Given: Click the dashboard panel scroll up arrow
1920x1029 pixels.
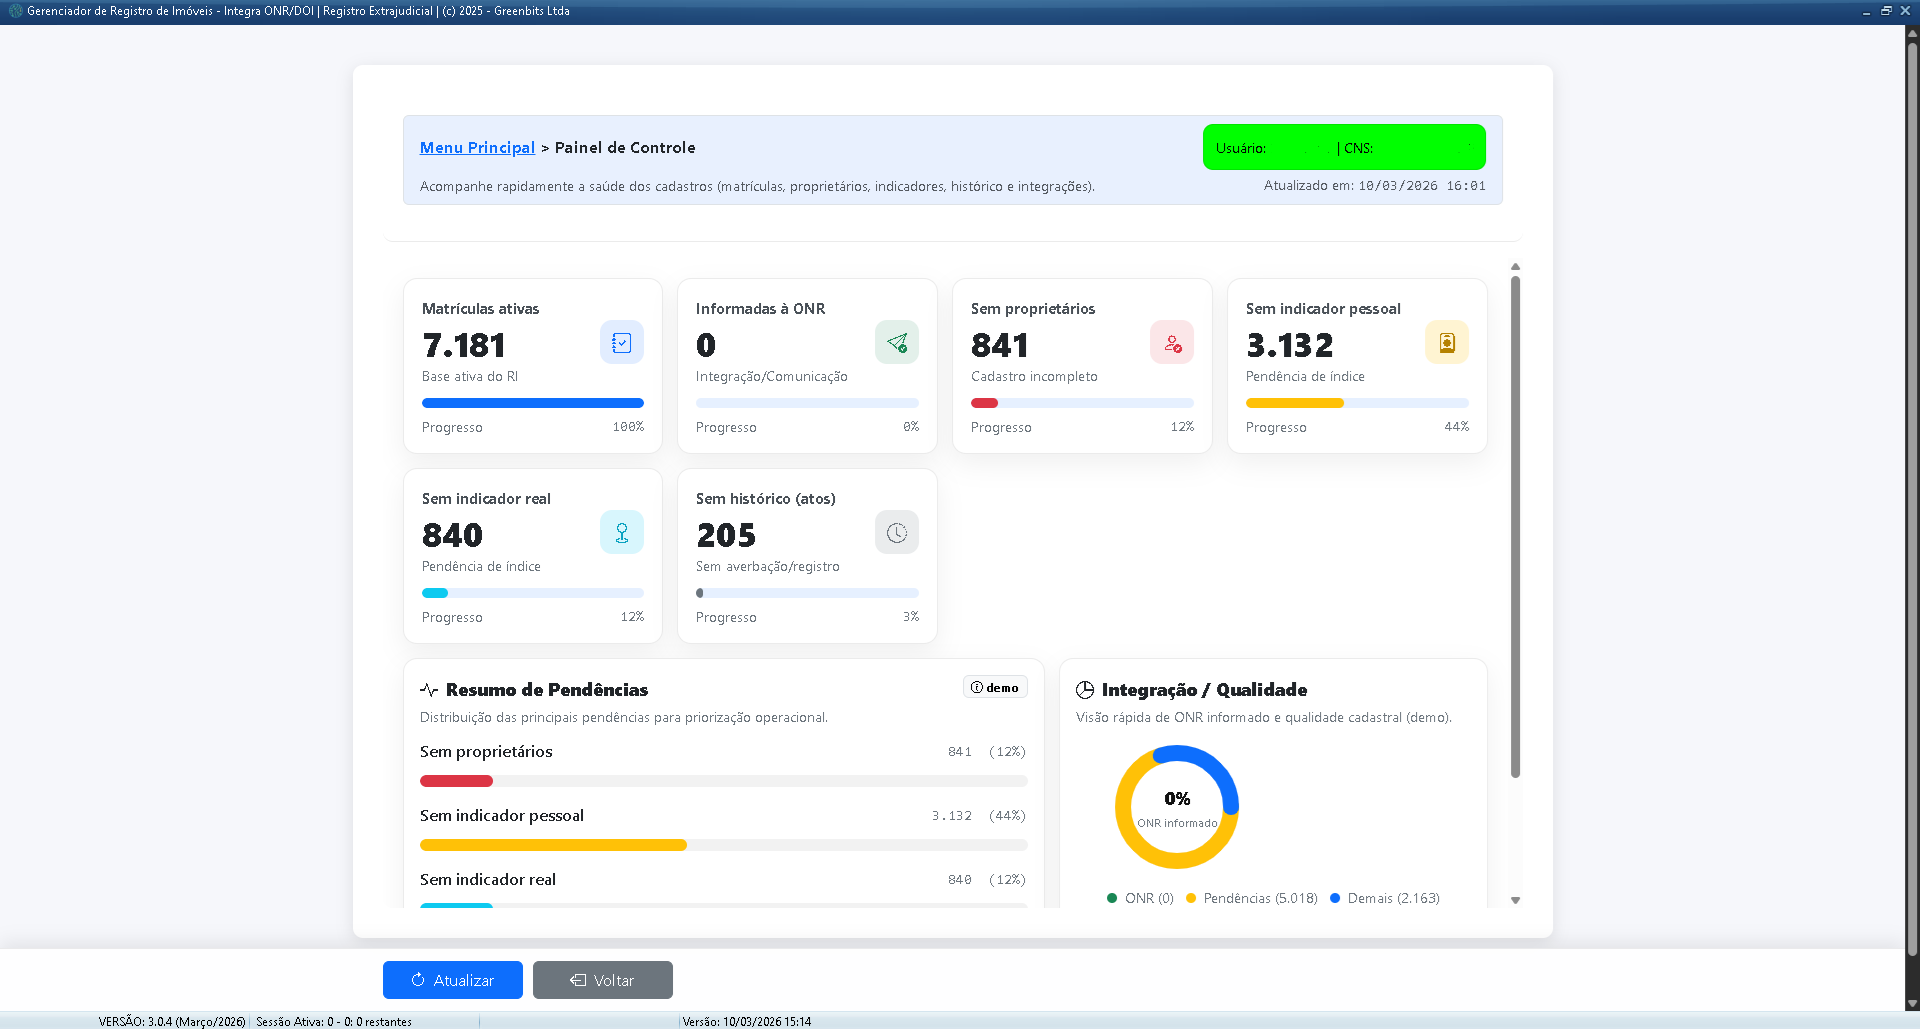Looking at the screenshot, I should point(1515,267).
